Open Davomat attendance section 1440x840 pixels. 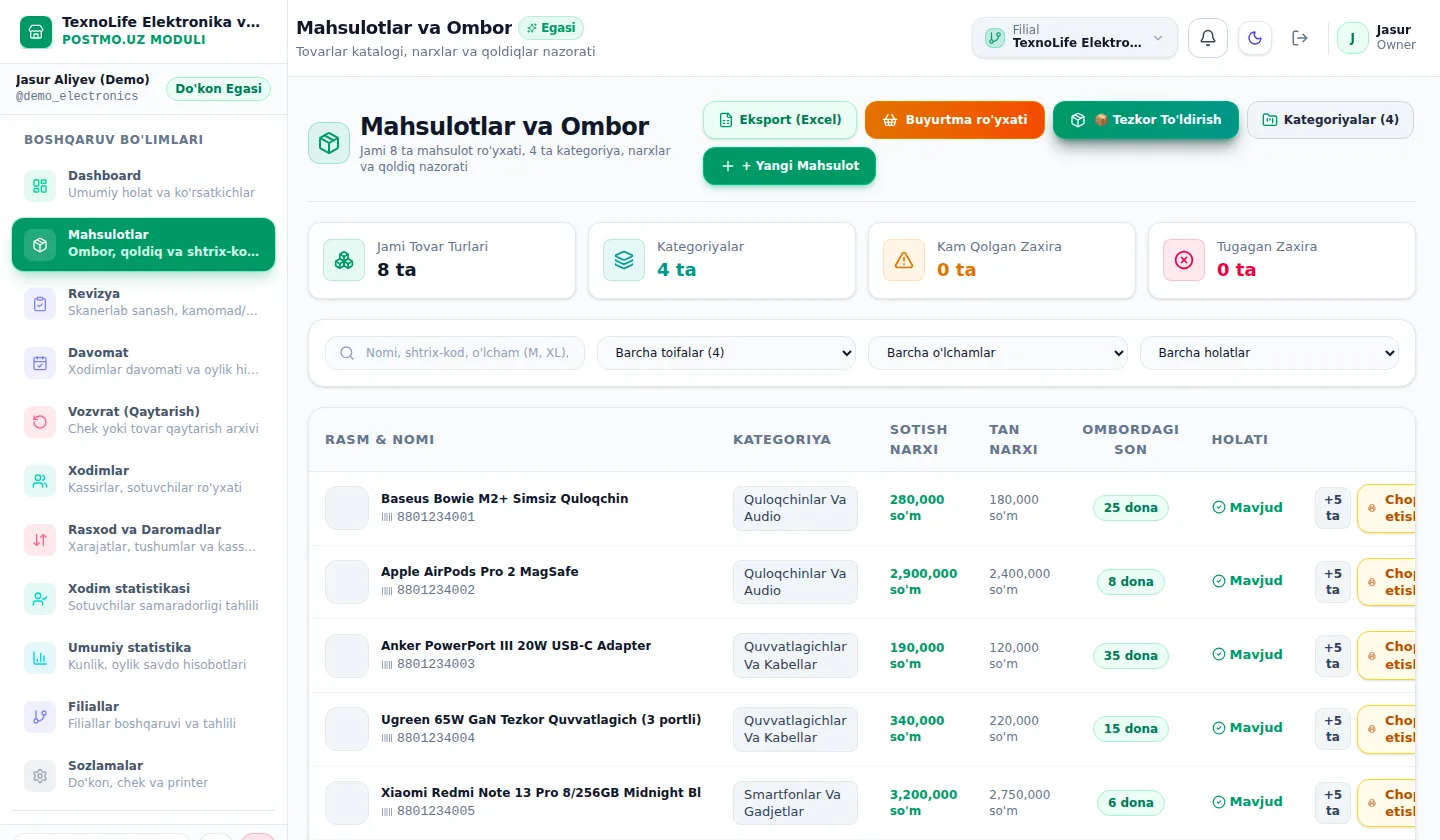click(x=143, y=362)
